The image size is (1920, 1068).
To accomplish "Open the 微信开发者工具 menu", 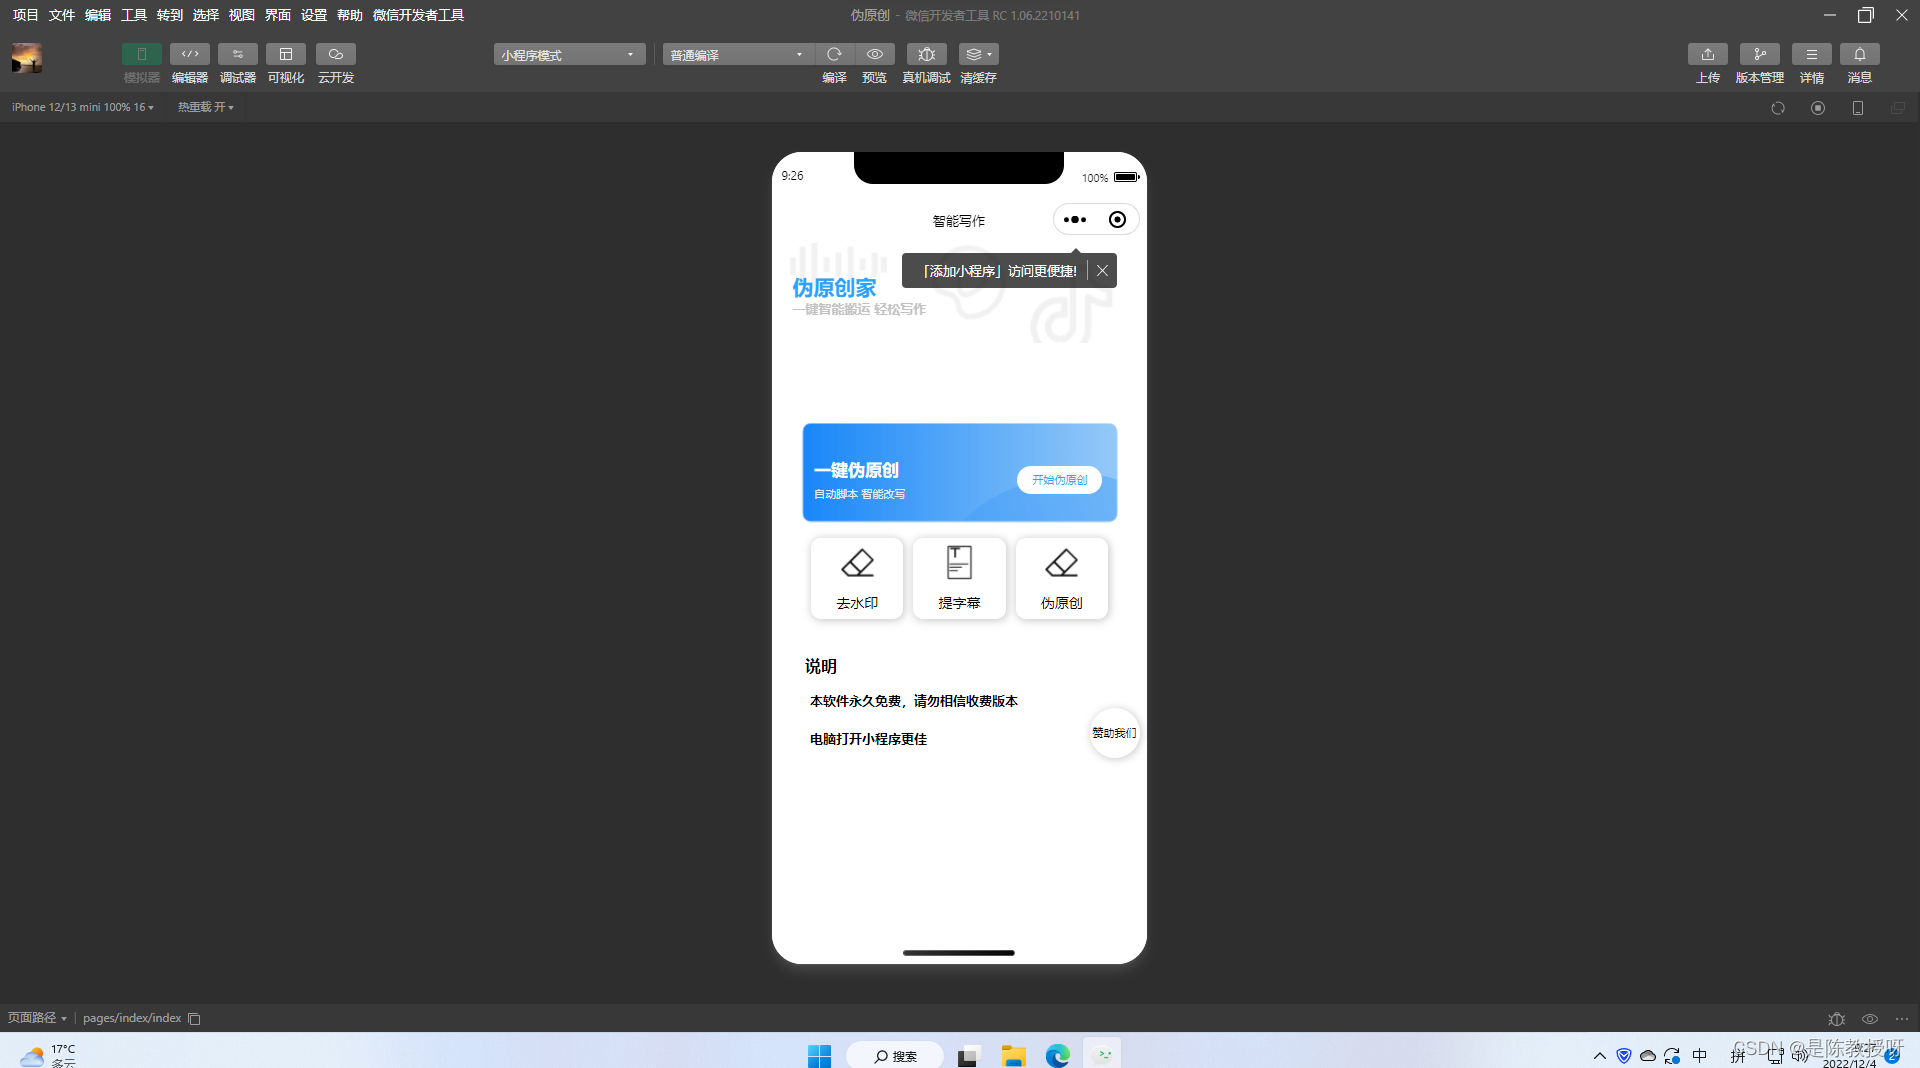I will click(x=418, y=15).
